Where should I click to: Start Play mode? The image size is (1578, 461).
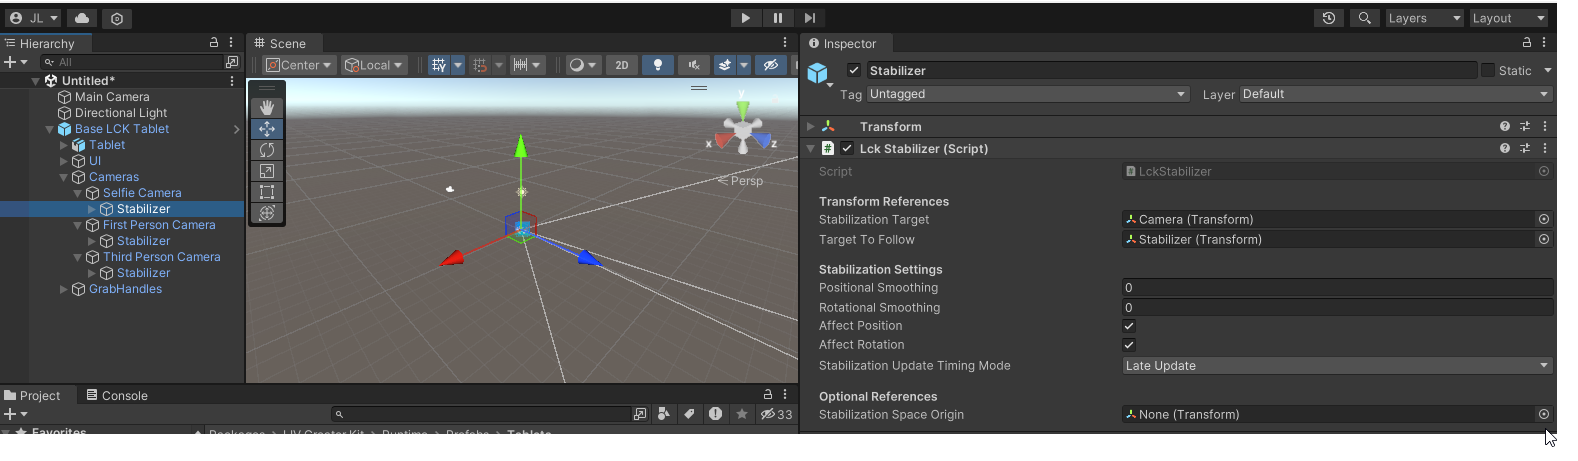click(x=746, y=18)
